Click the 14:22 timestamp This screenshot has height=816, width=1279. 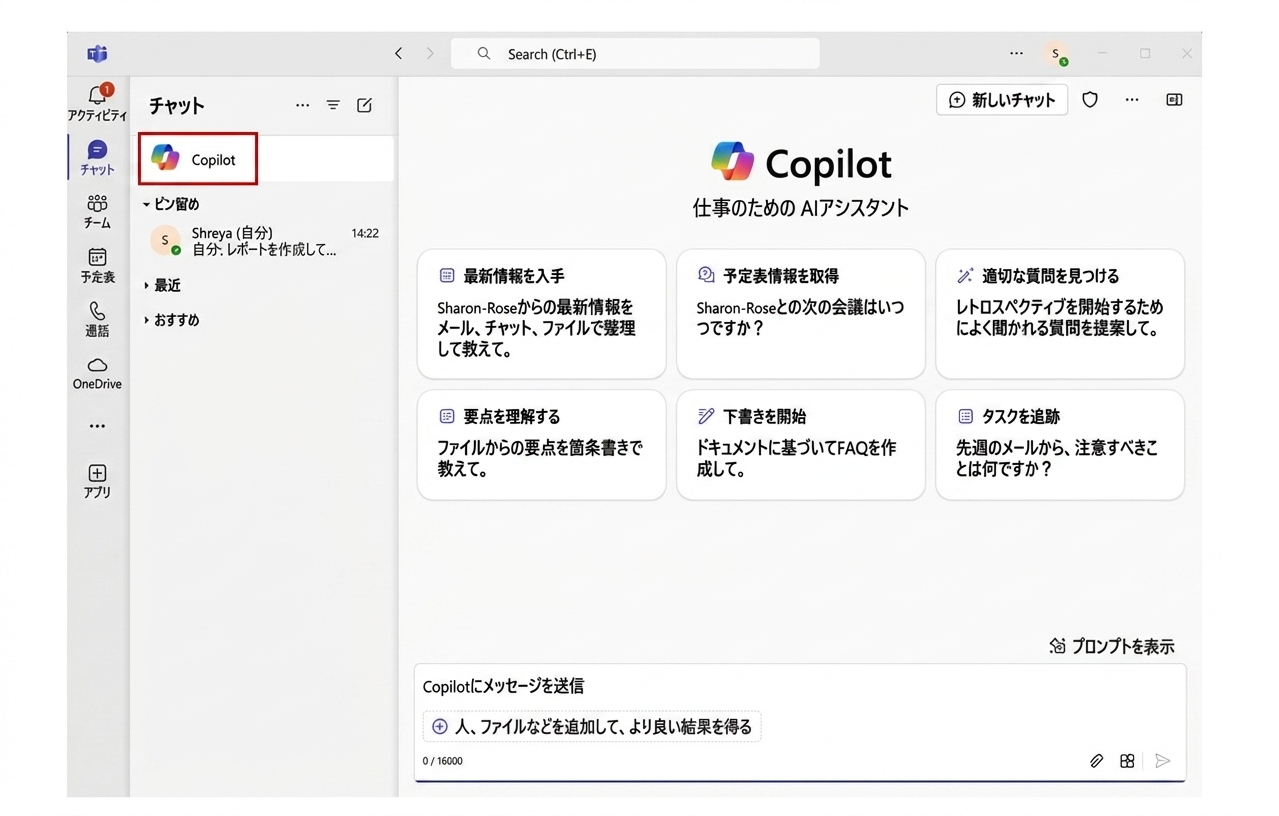click(x=365, y=233)
